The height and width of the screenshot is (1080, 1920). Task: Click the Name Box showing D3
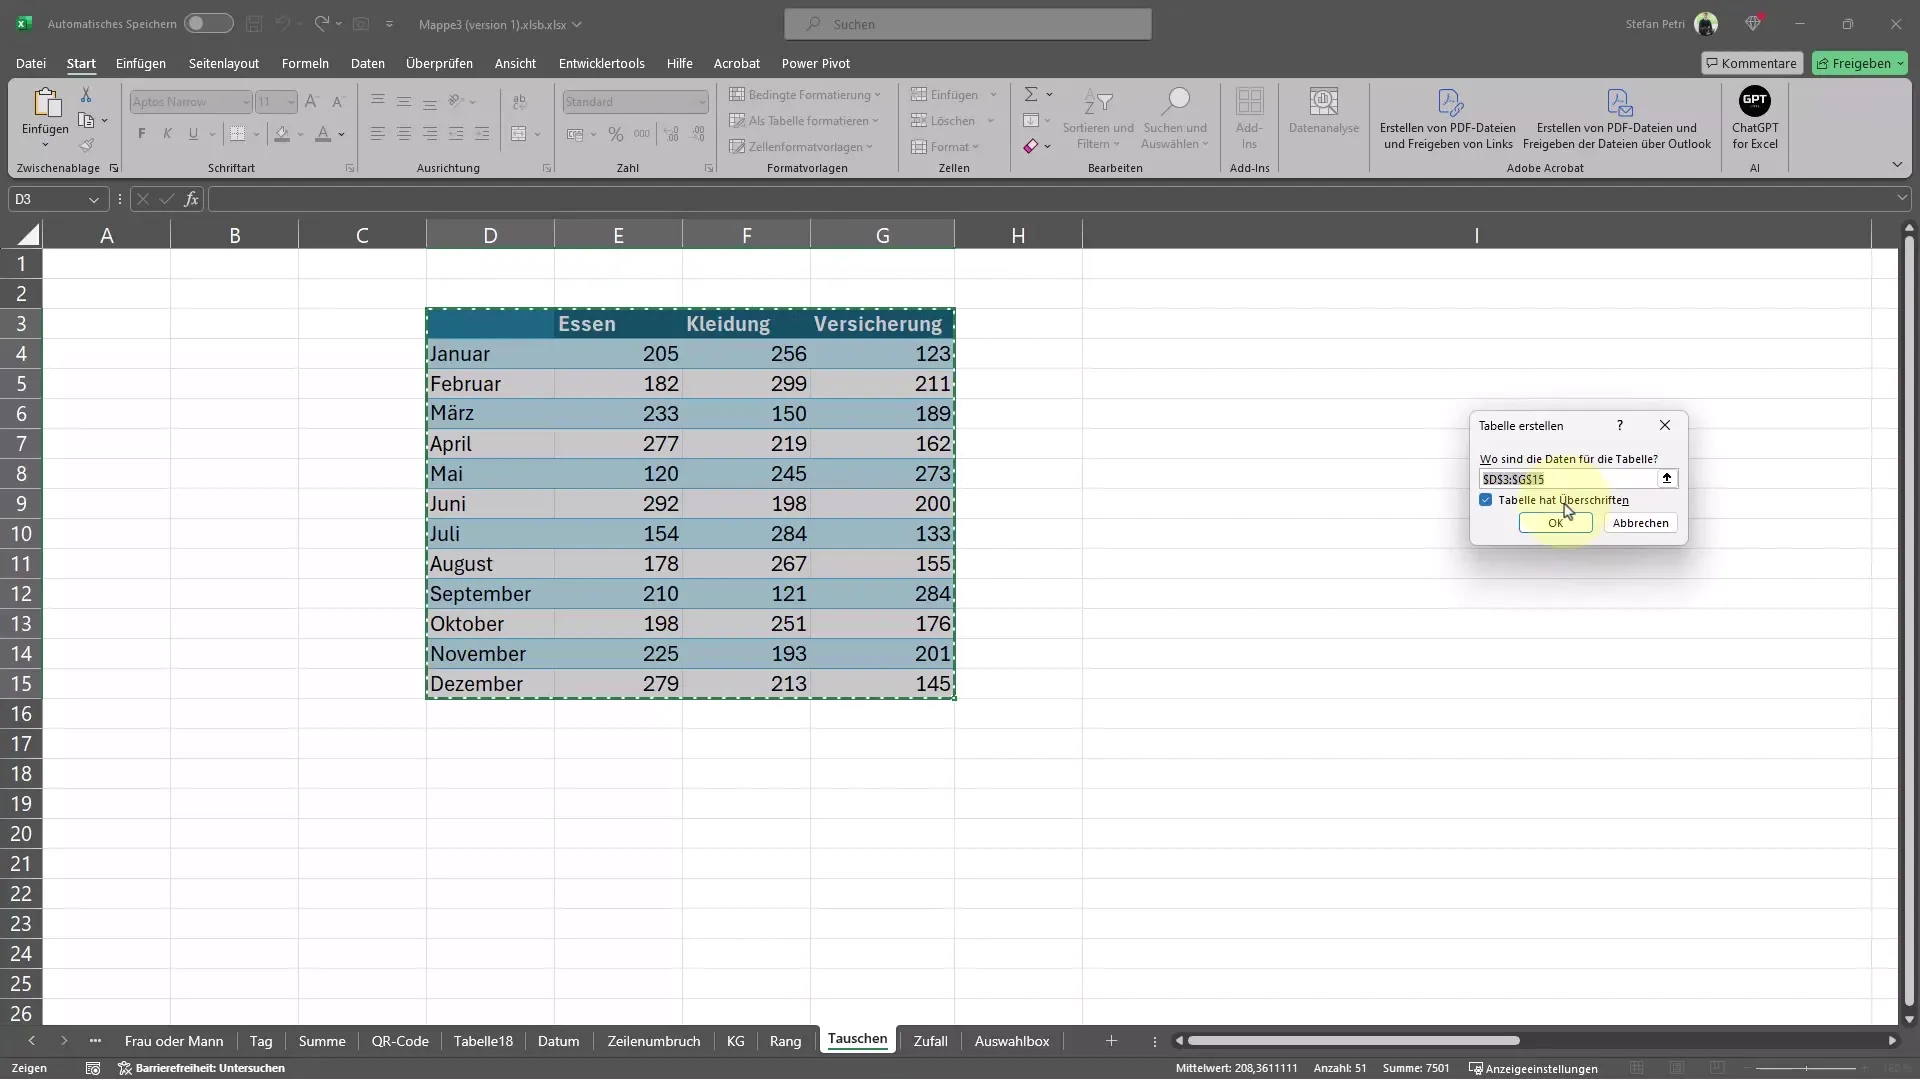pyautogui.click(x=57, y=199)
